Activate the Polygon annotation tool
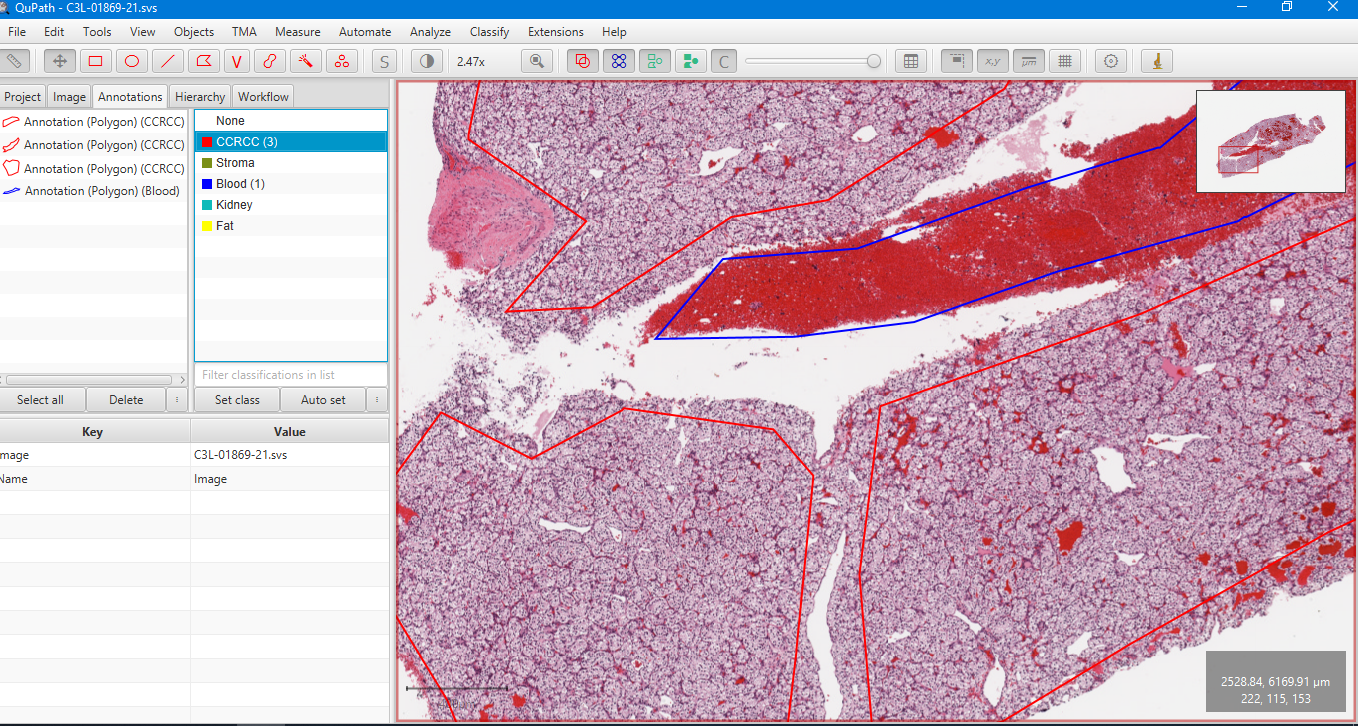1363x727 pixels. [x=203, y=61]
